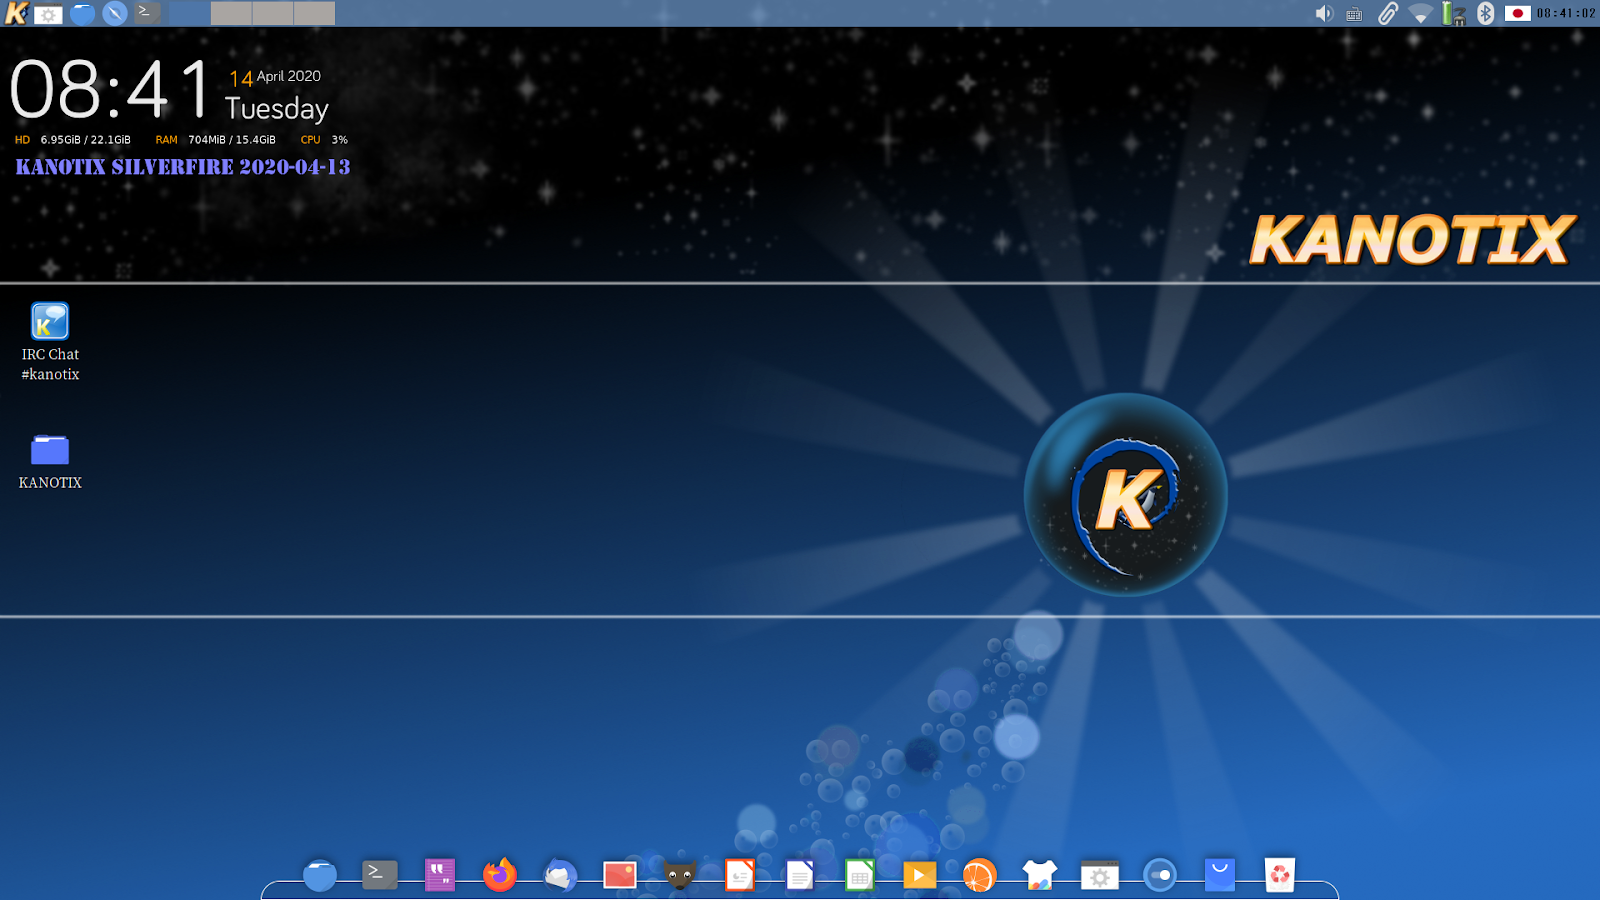Open the volume speaker tray icon
Screen dimensions: 1600x900
[1323, 13]
